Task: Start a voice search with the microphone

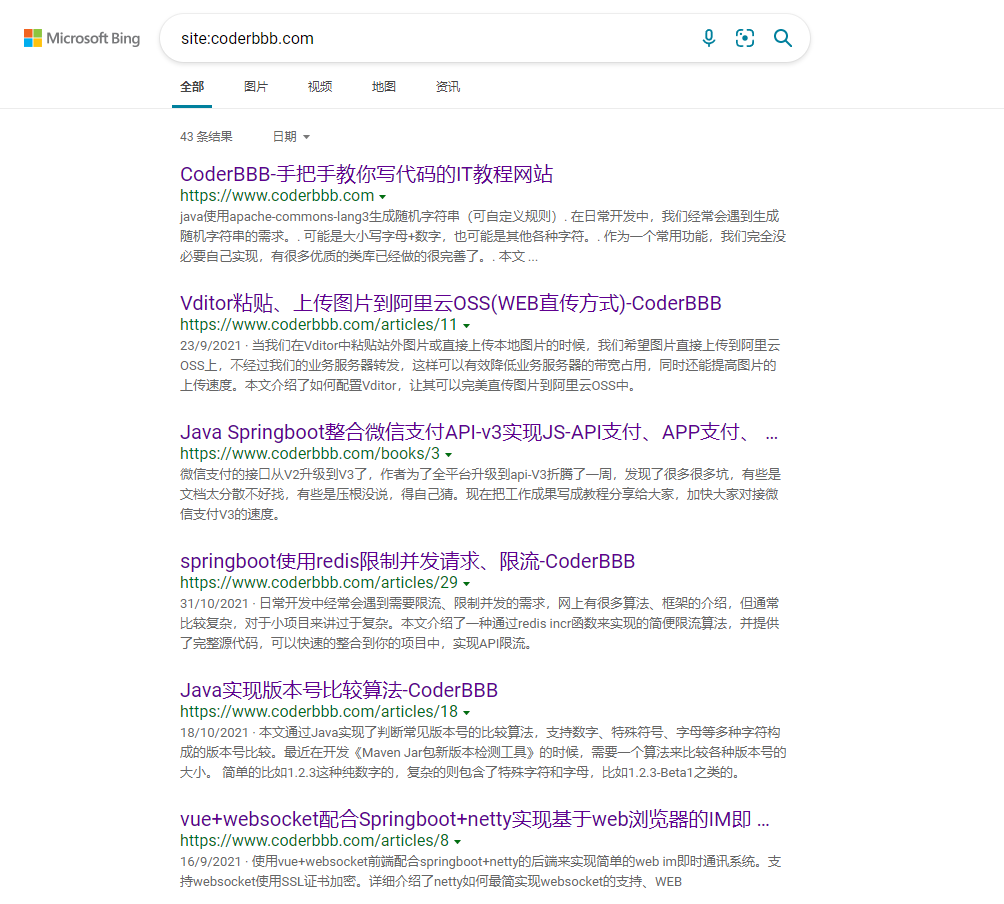Action: (709, 37)
